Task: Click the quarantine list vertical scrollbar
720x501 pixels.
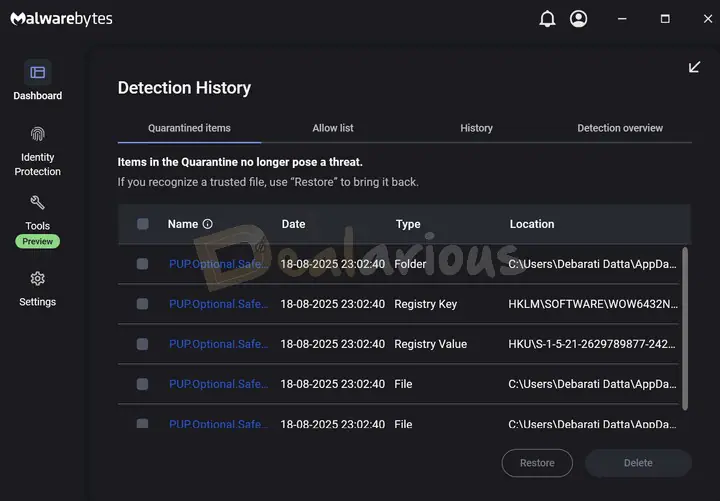Action: (685, 328)
